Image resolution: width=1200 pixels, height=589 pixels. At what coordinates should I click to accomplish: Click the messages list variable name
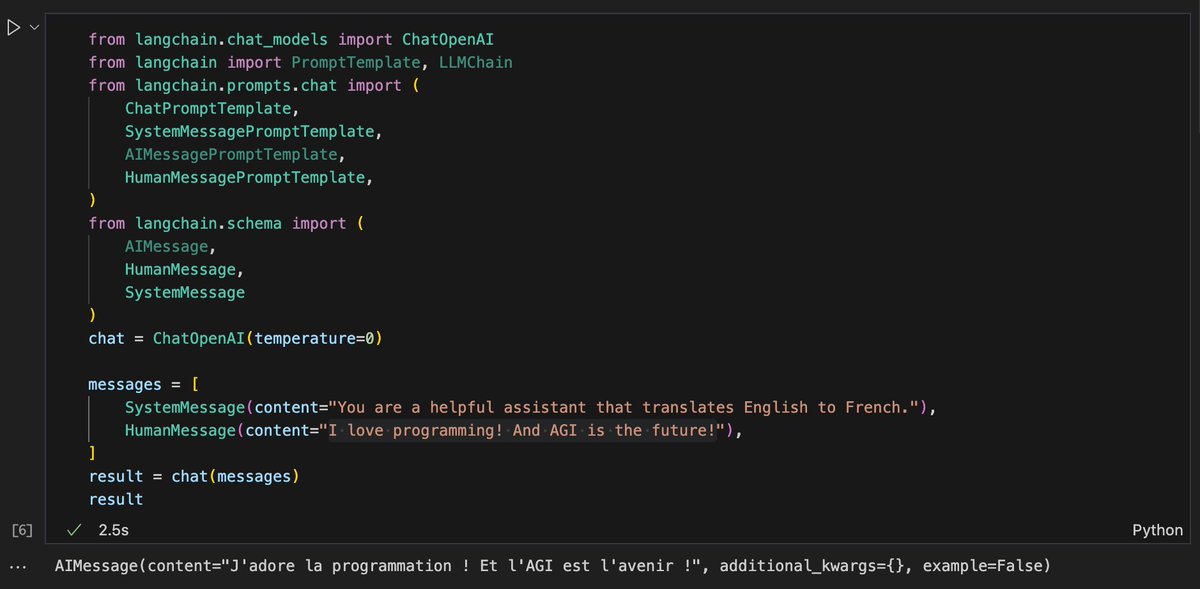[x=124, y=384]
